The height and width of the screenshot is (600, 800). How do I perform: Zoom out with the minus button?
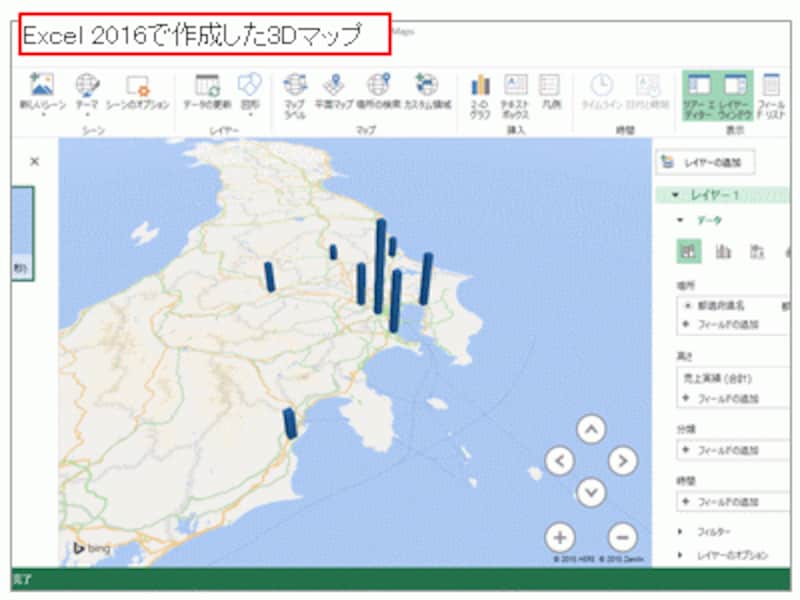tap(622, 537)
